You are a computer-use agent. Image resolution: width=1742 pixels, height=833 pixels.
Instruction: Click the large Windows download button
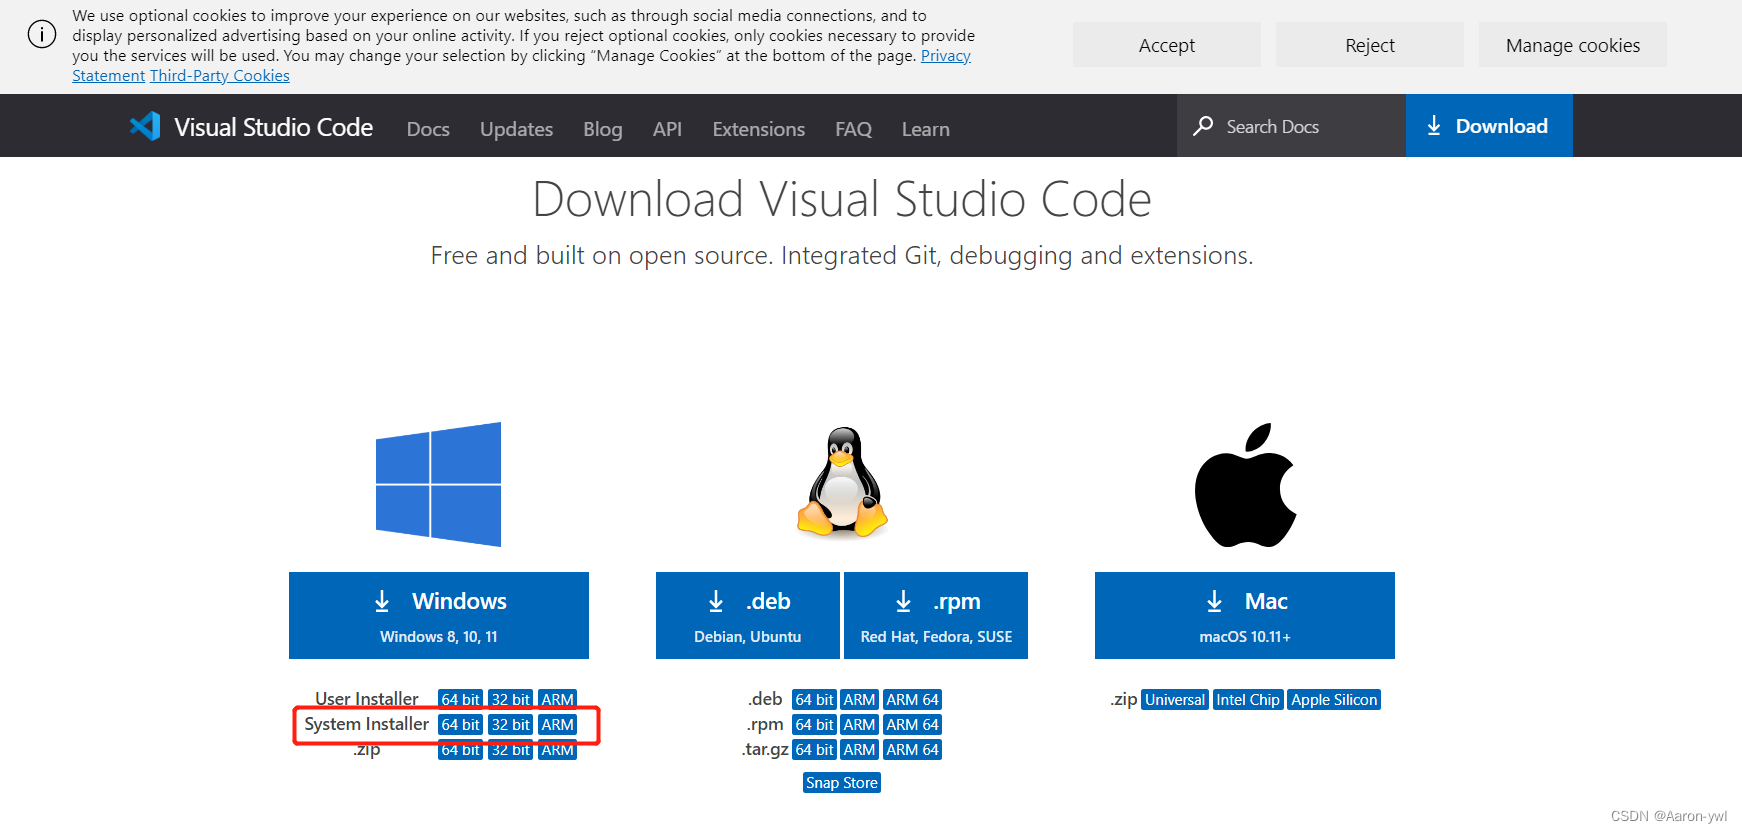[439, 615]
